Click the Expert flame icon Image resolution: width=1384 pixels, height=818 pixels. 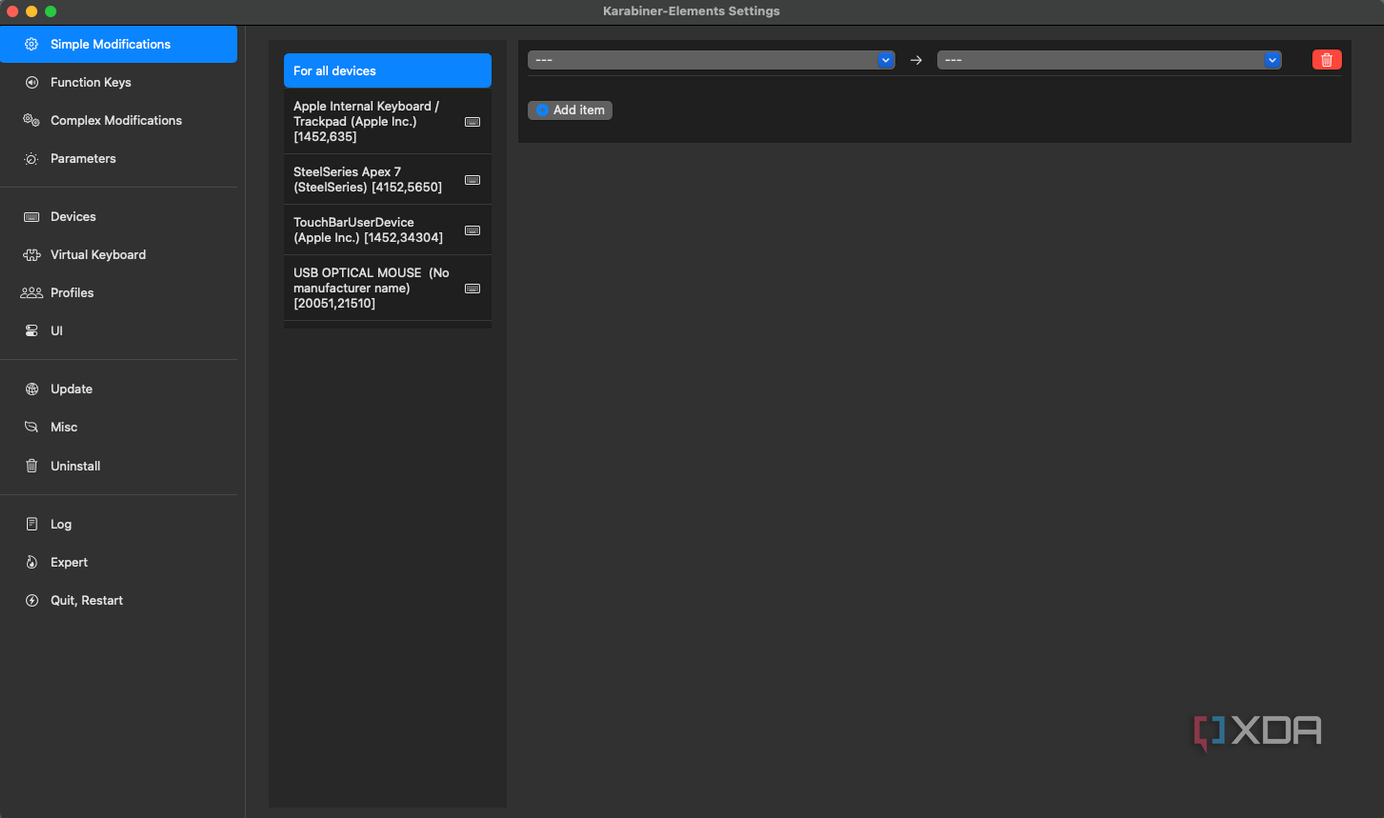tap(31, 561)
